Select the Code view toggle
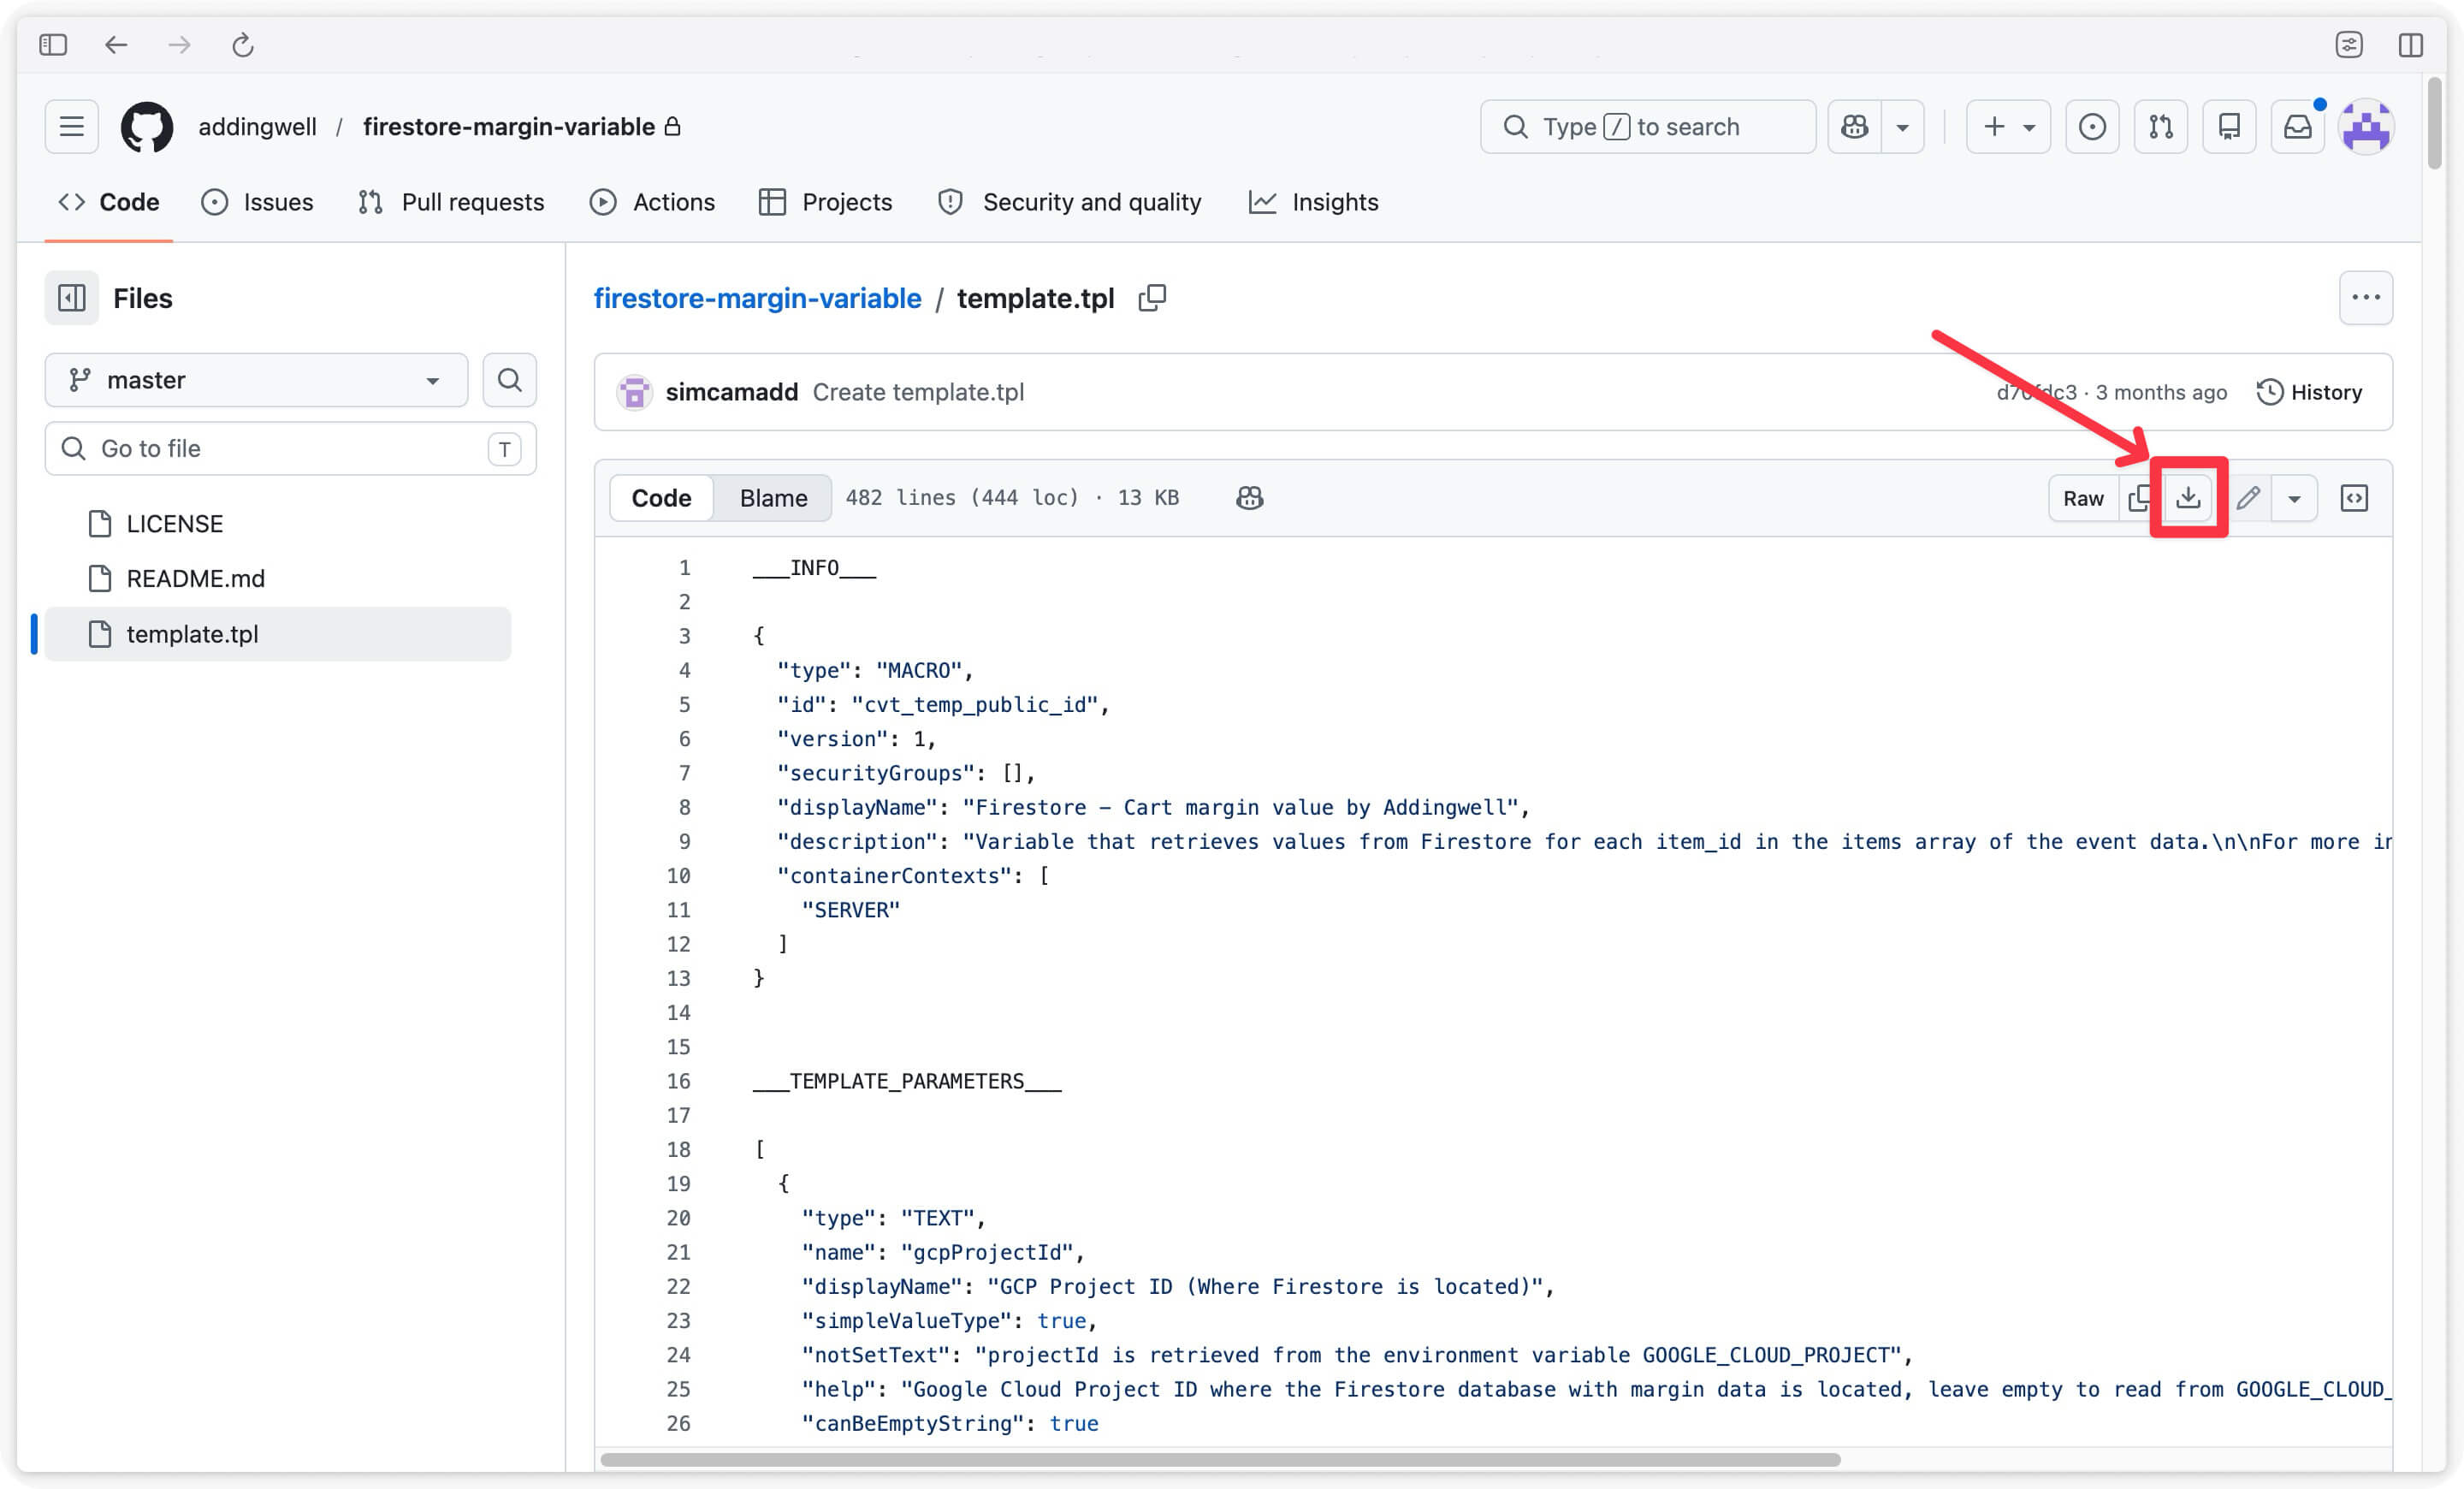This screenshot has width=2464, height=1489. (x=661, y=498)
